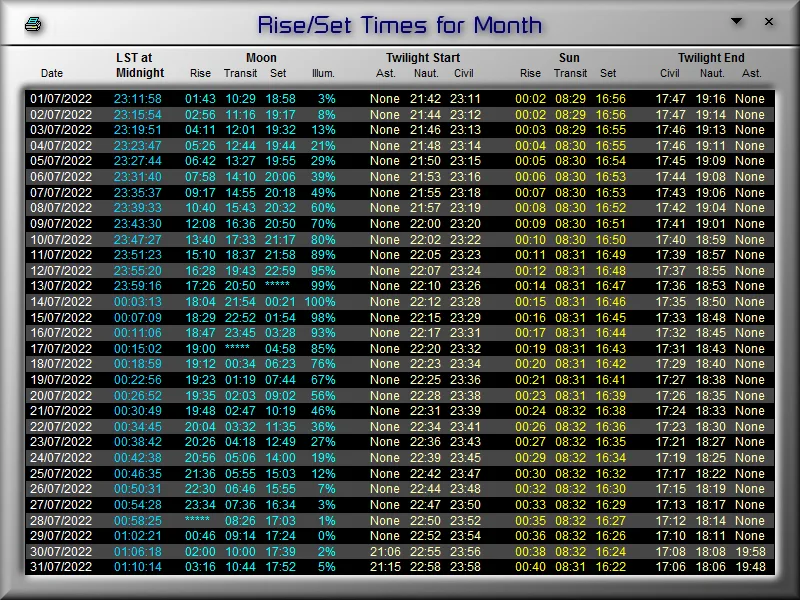
Task: Click the Moon group header
Action: [x=261, y=58]
